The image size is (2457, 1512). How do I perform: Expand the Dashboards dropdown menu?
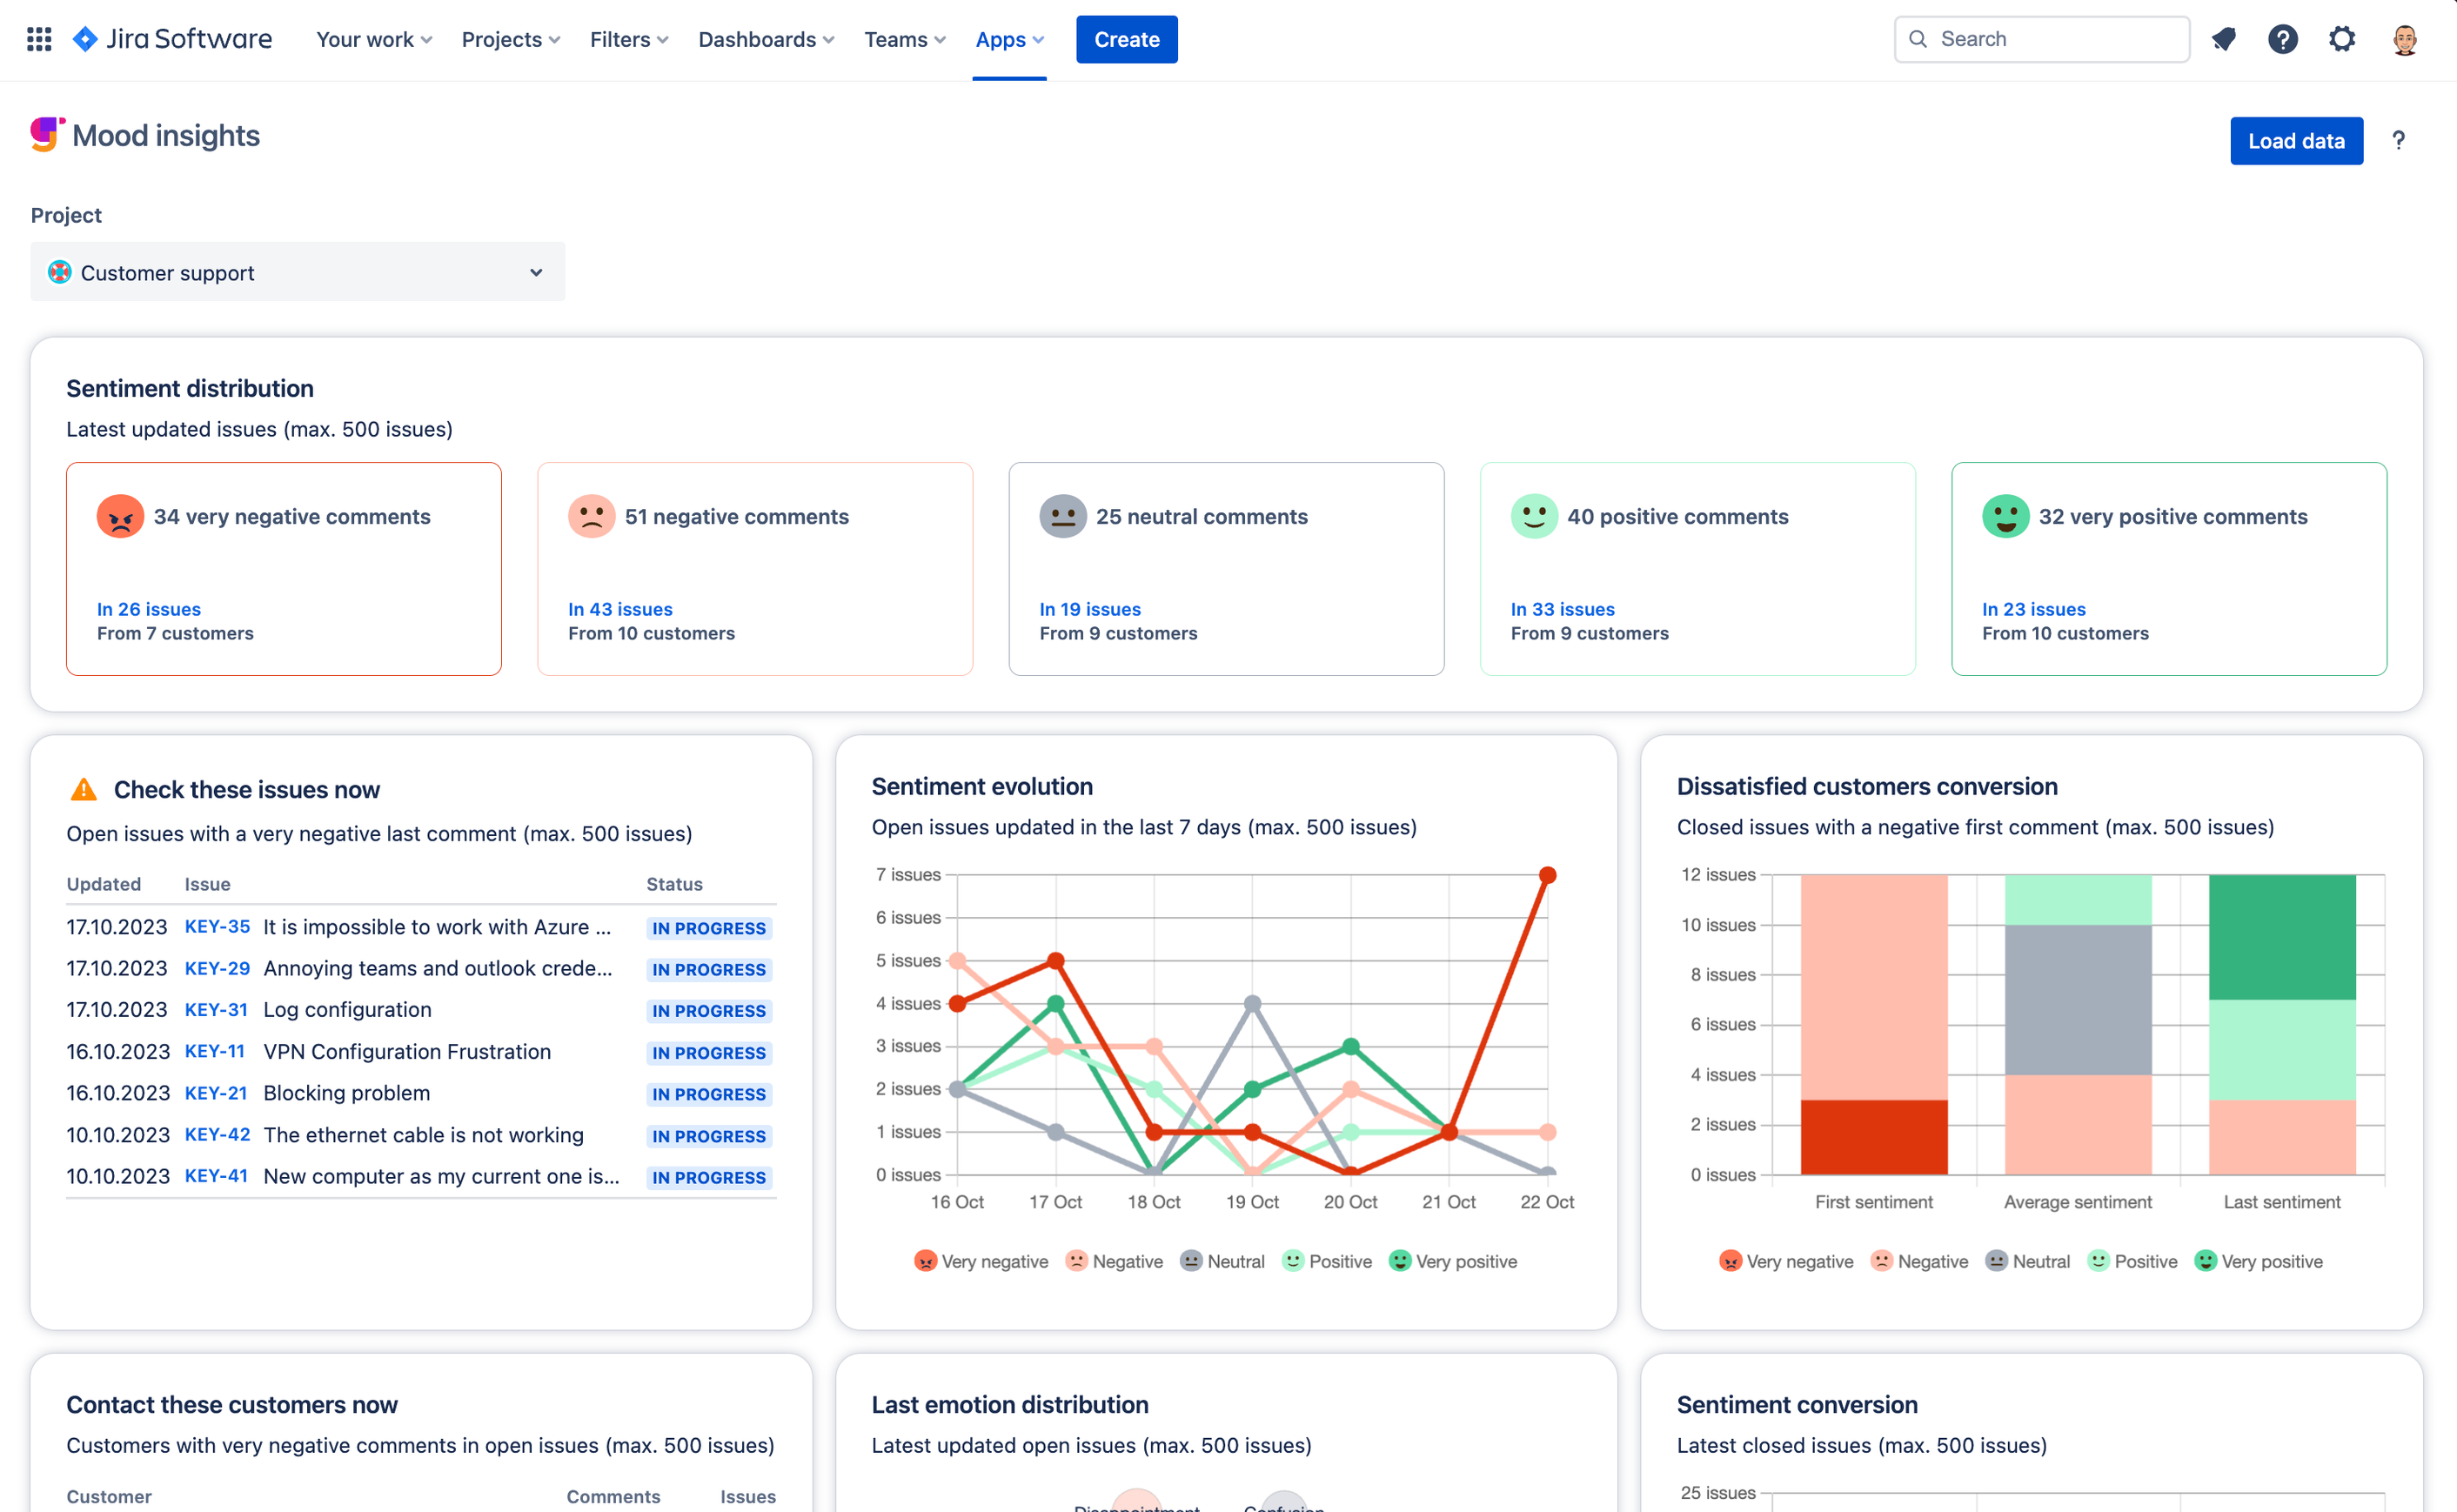pos(765,39)
